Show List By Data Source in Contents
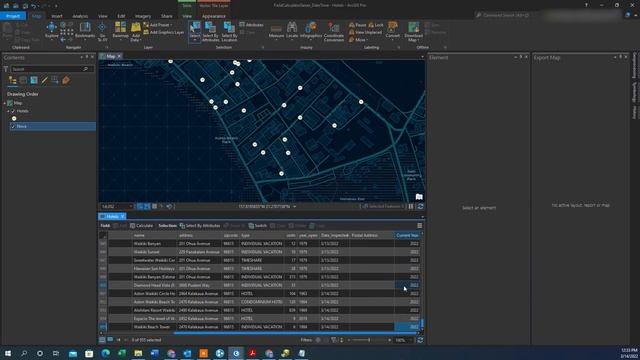The image size is (640, 360). pyautogui.click(x=23, y=80)
